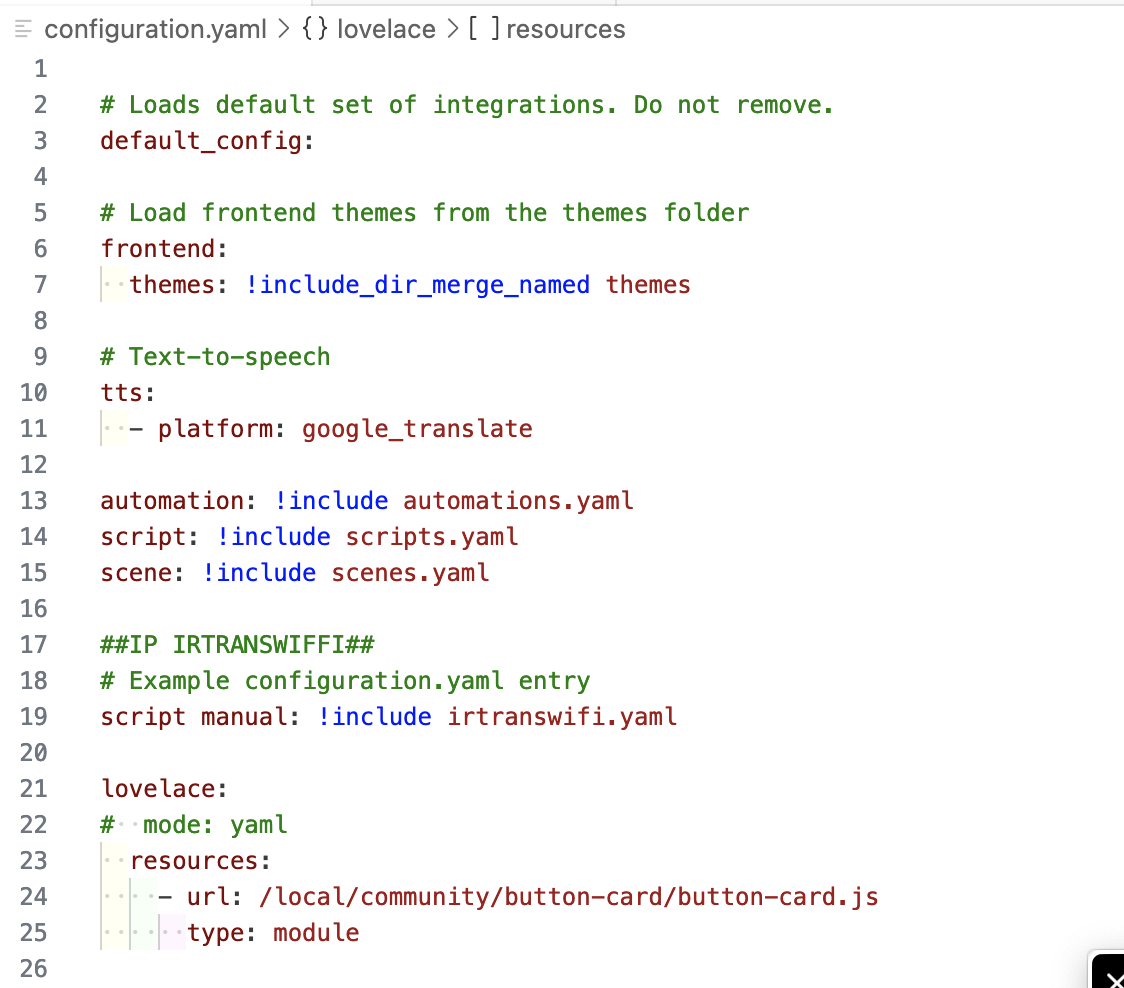
Task: Click the 'url:' key on line 24
Action: click(214, 896)
